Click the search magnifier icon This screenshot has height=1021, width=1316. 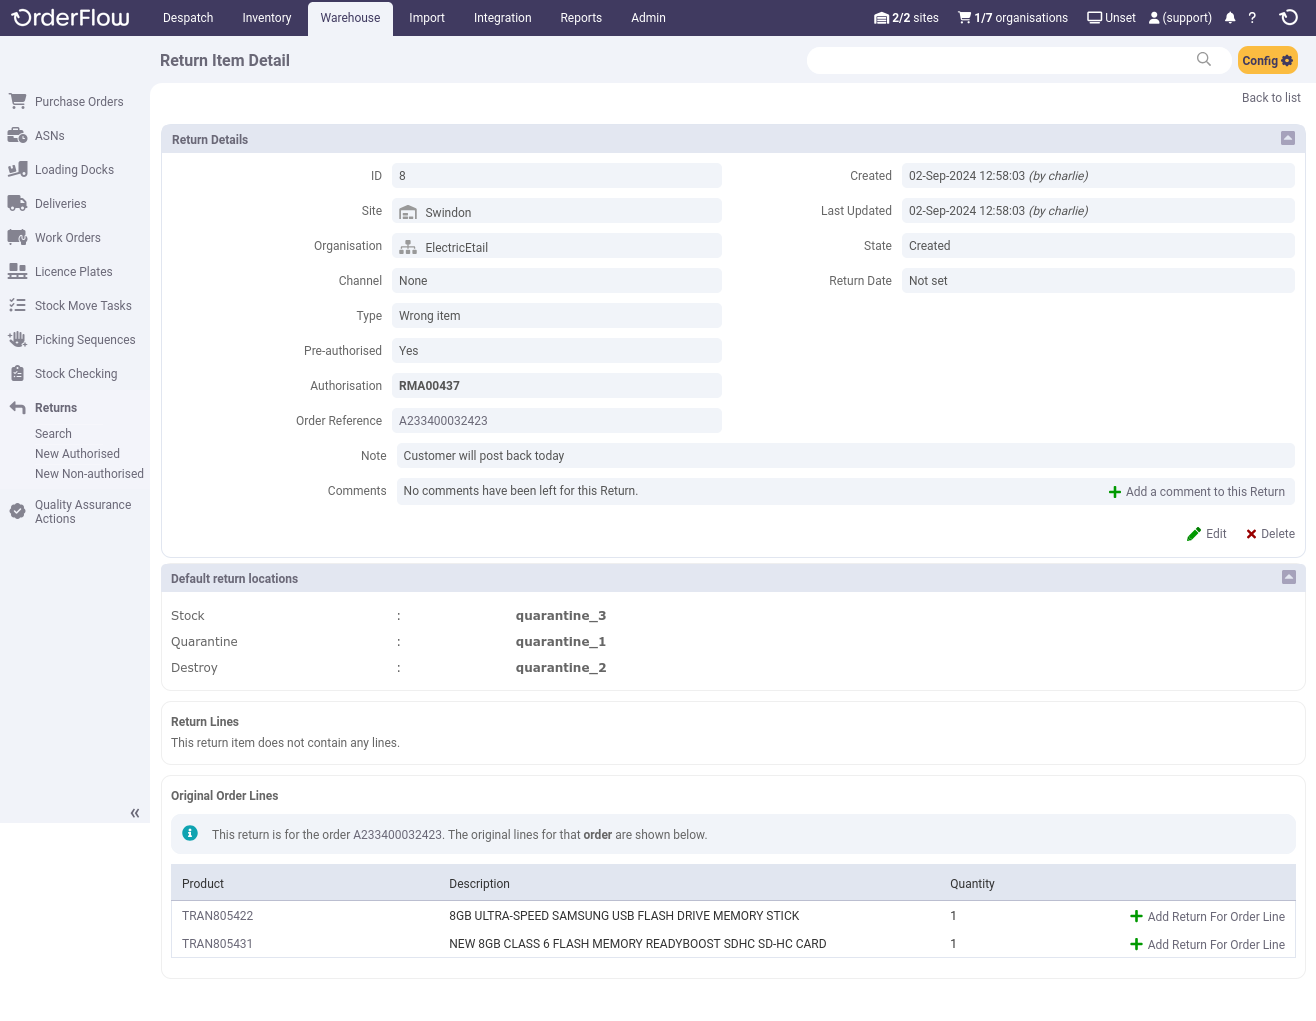tap(1204, 60)
